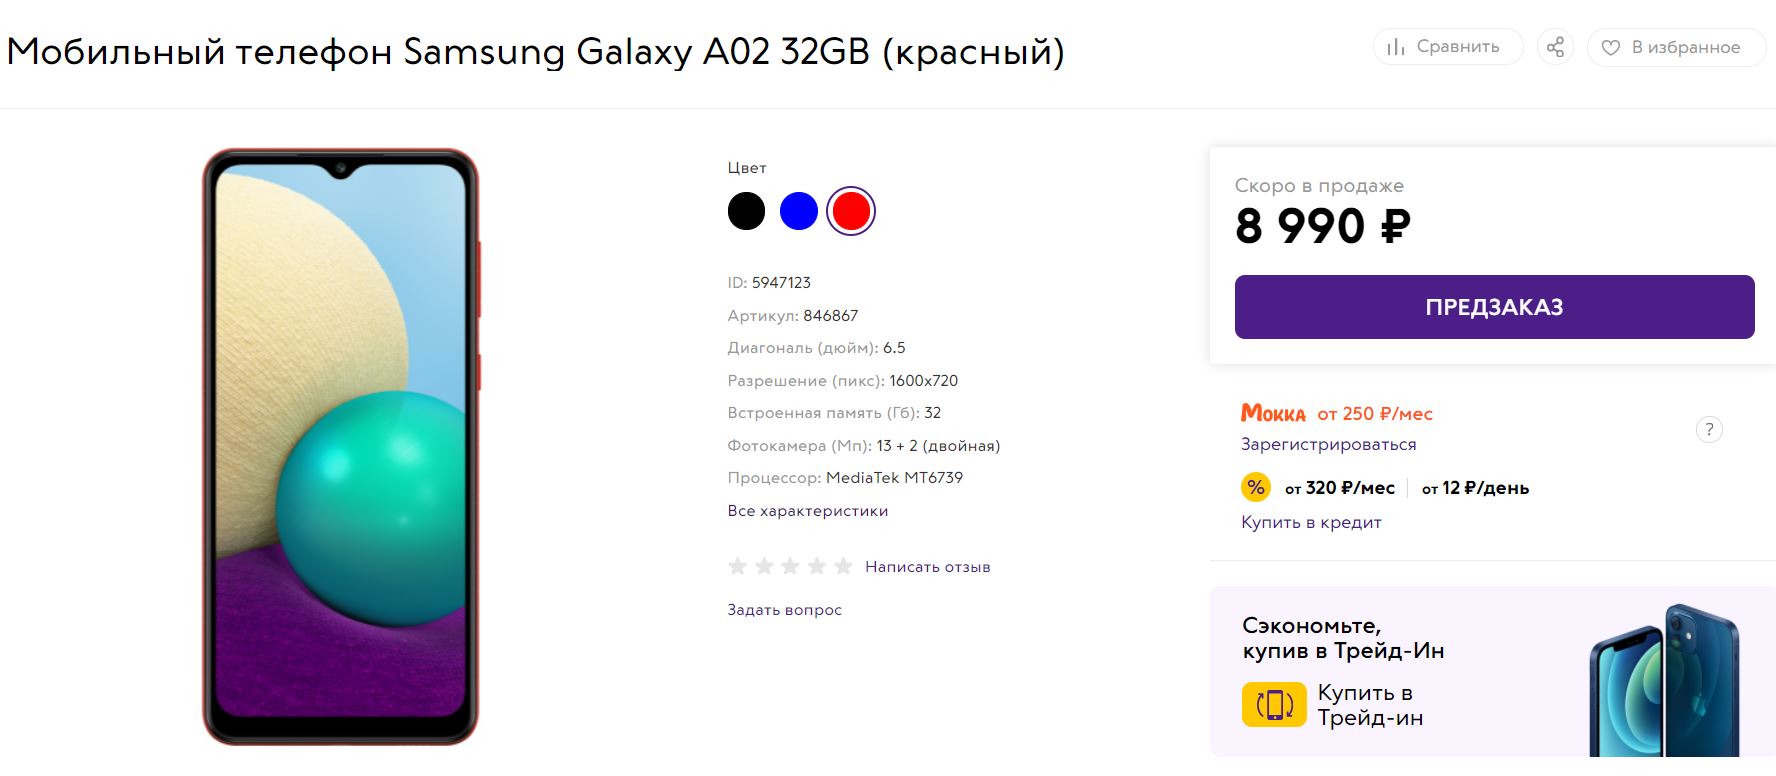Screen dimensions: 1776x776
Task: Select the black color option
Action: coord(746,211)
